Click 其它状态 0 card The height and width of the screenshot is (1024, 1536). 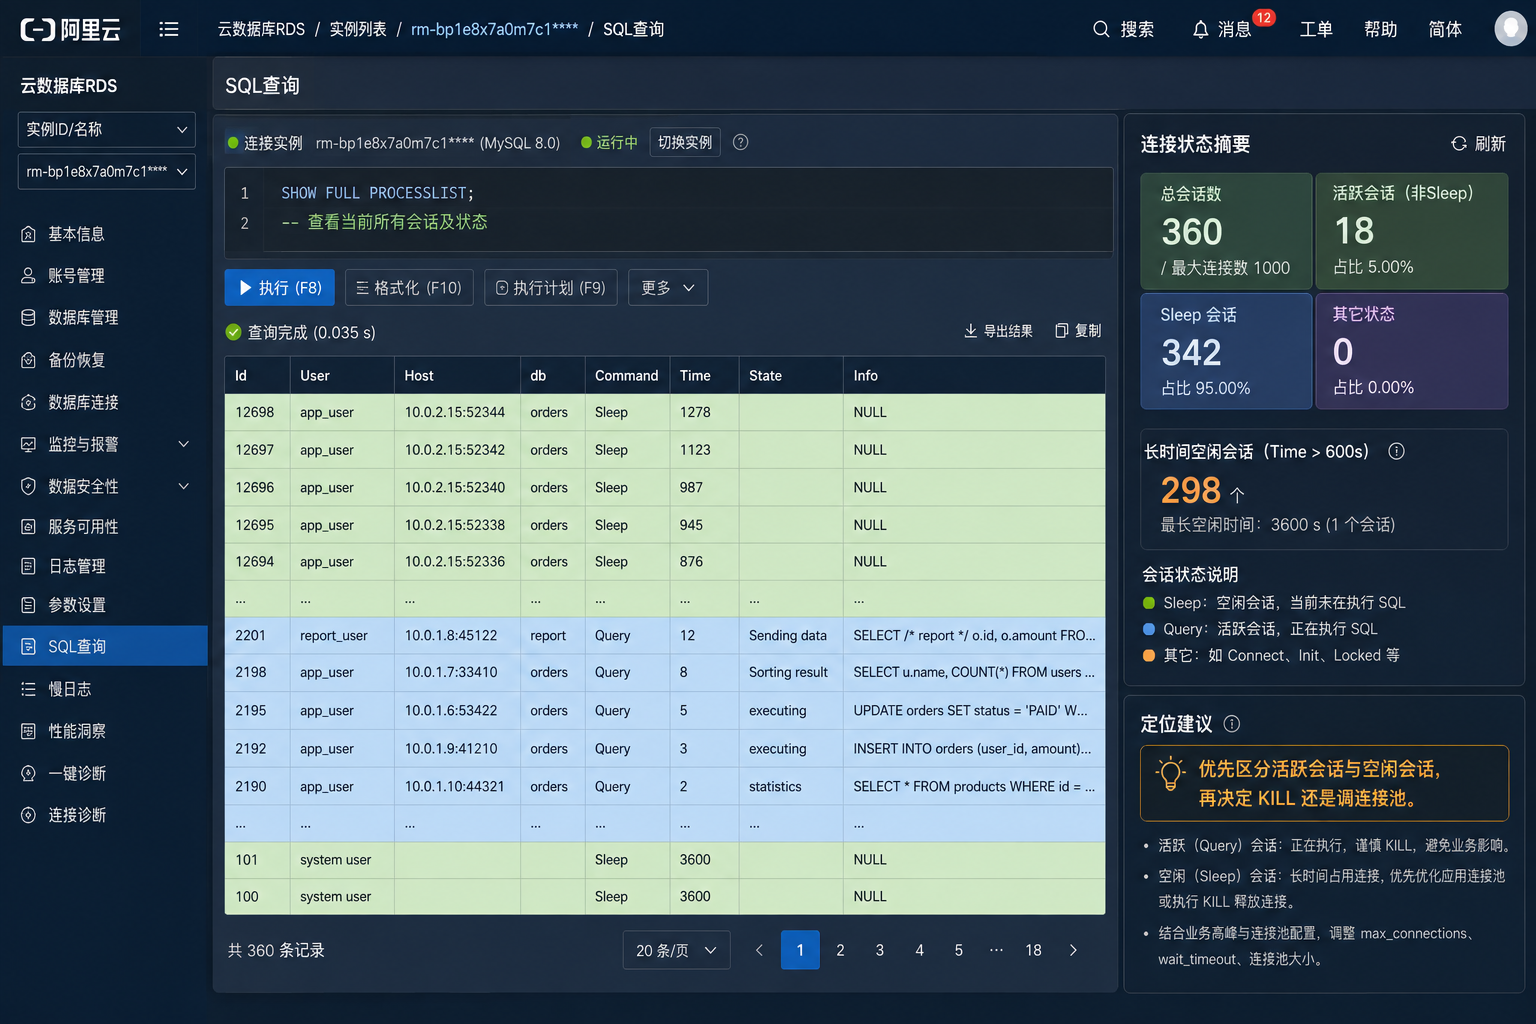[x=1411, y=351]
